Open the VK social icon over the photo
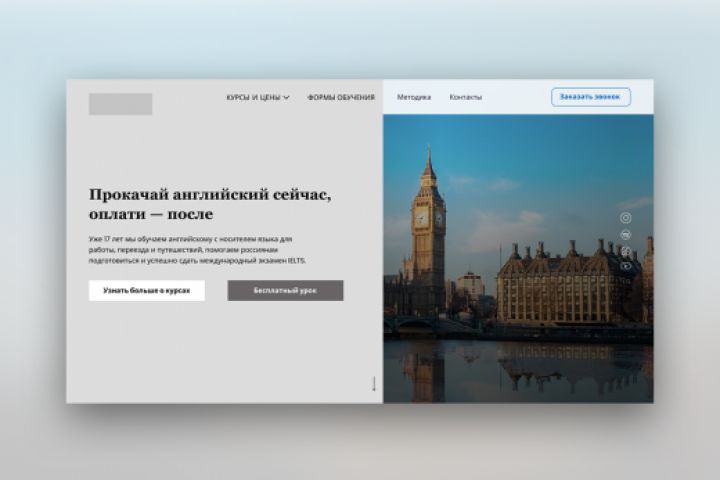 pyautogui.click(x=625, y=235)
